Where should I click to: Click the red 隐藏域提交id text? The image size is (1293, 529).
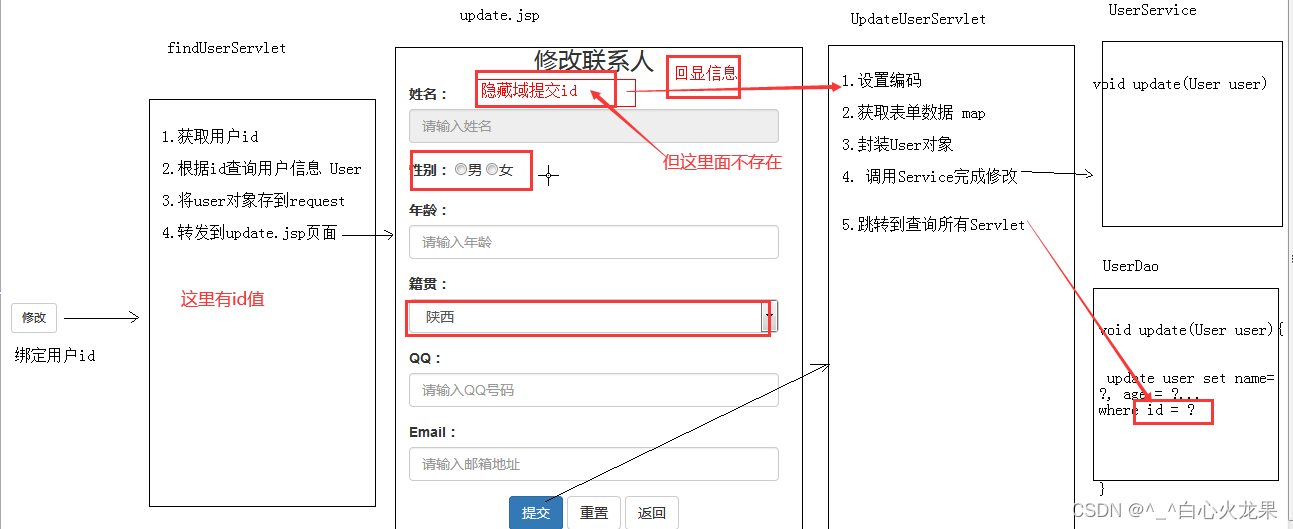529,91
